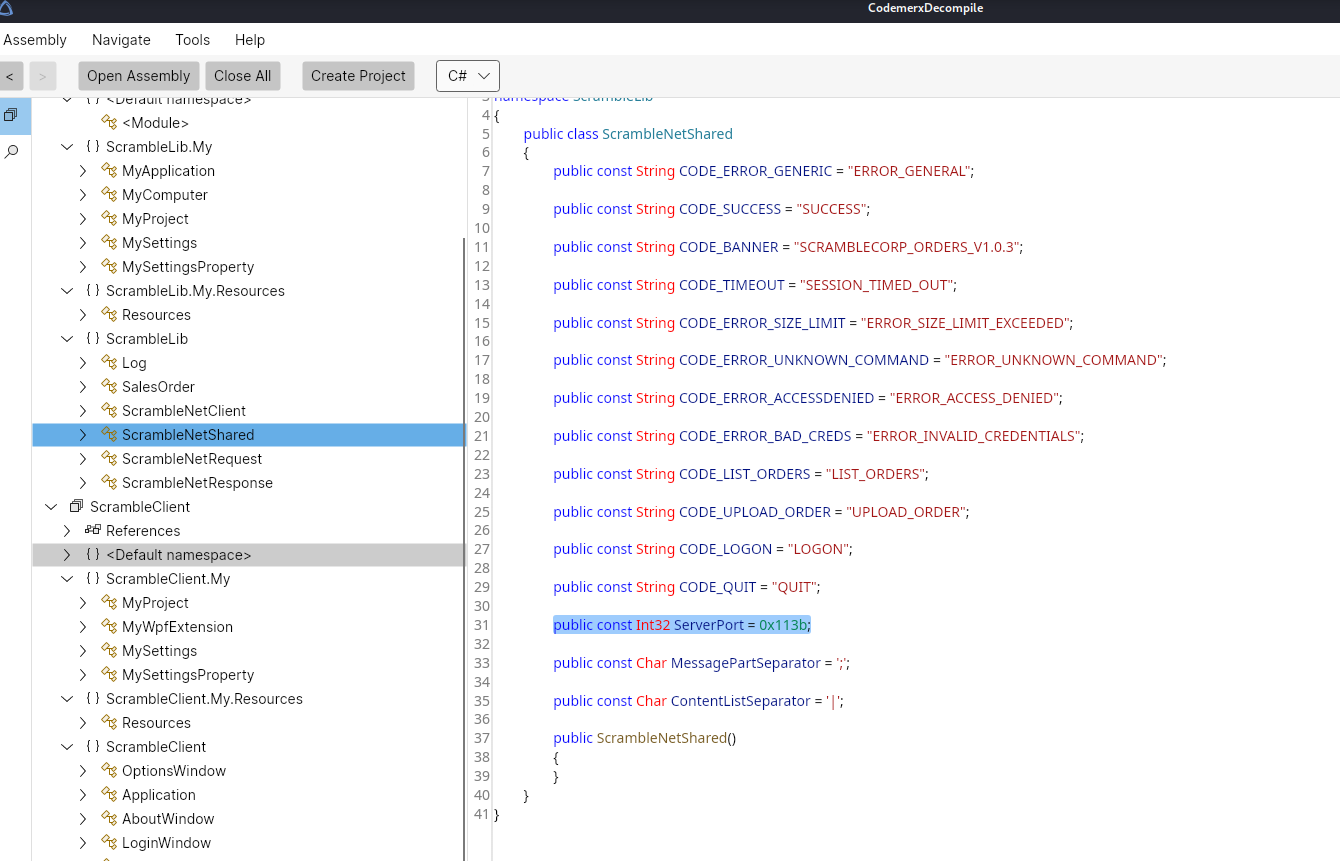
Task: Click the ScrambleClient assembly icon
Action: 76,507
